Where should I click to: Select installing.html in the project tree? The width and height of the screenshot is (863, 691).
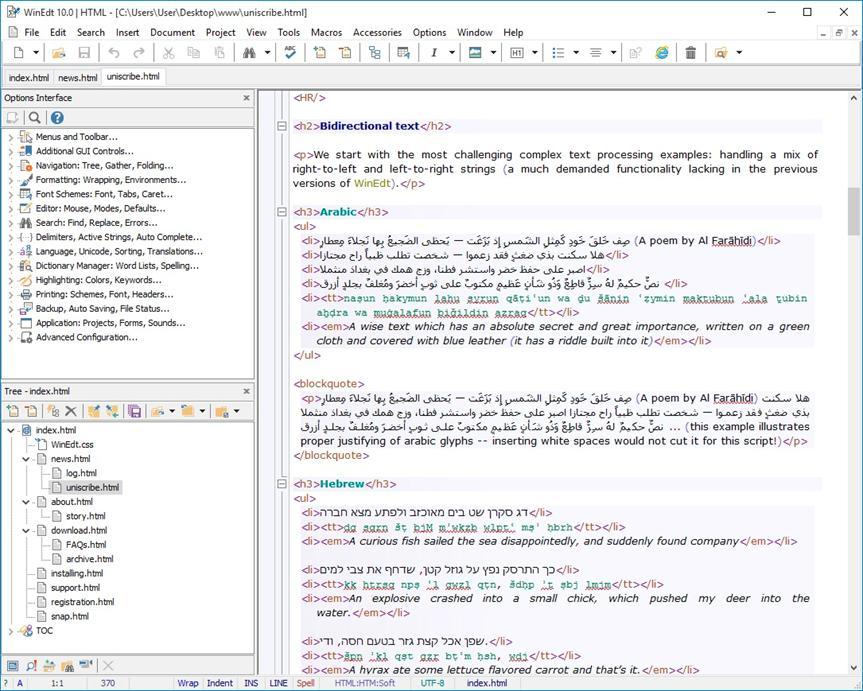click(x=76, y=574)
